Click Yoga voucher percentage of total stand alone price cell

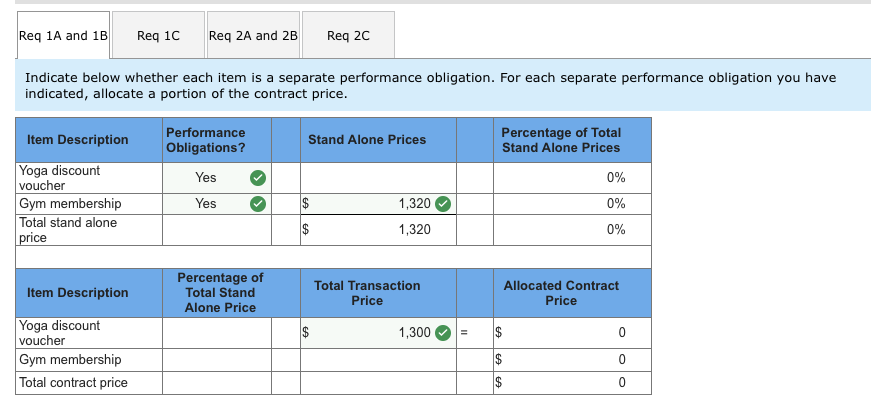[217, 333]
